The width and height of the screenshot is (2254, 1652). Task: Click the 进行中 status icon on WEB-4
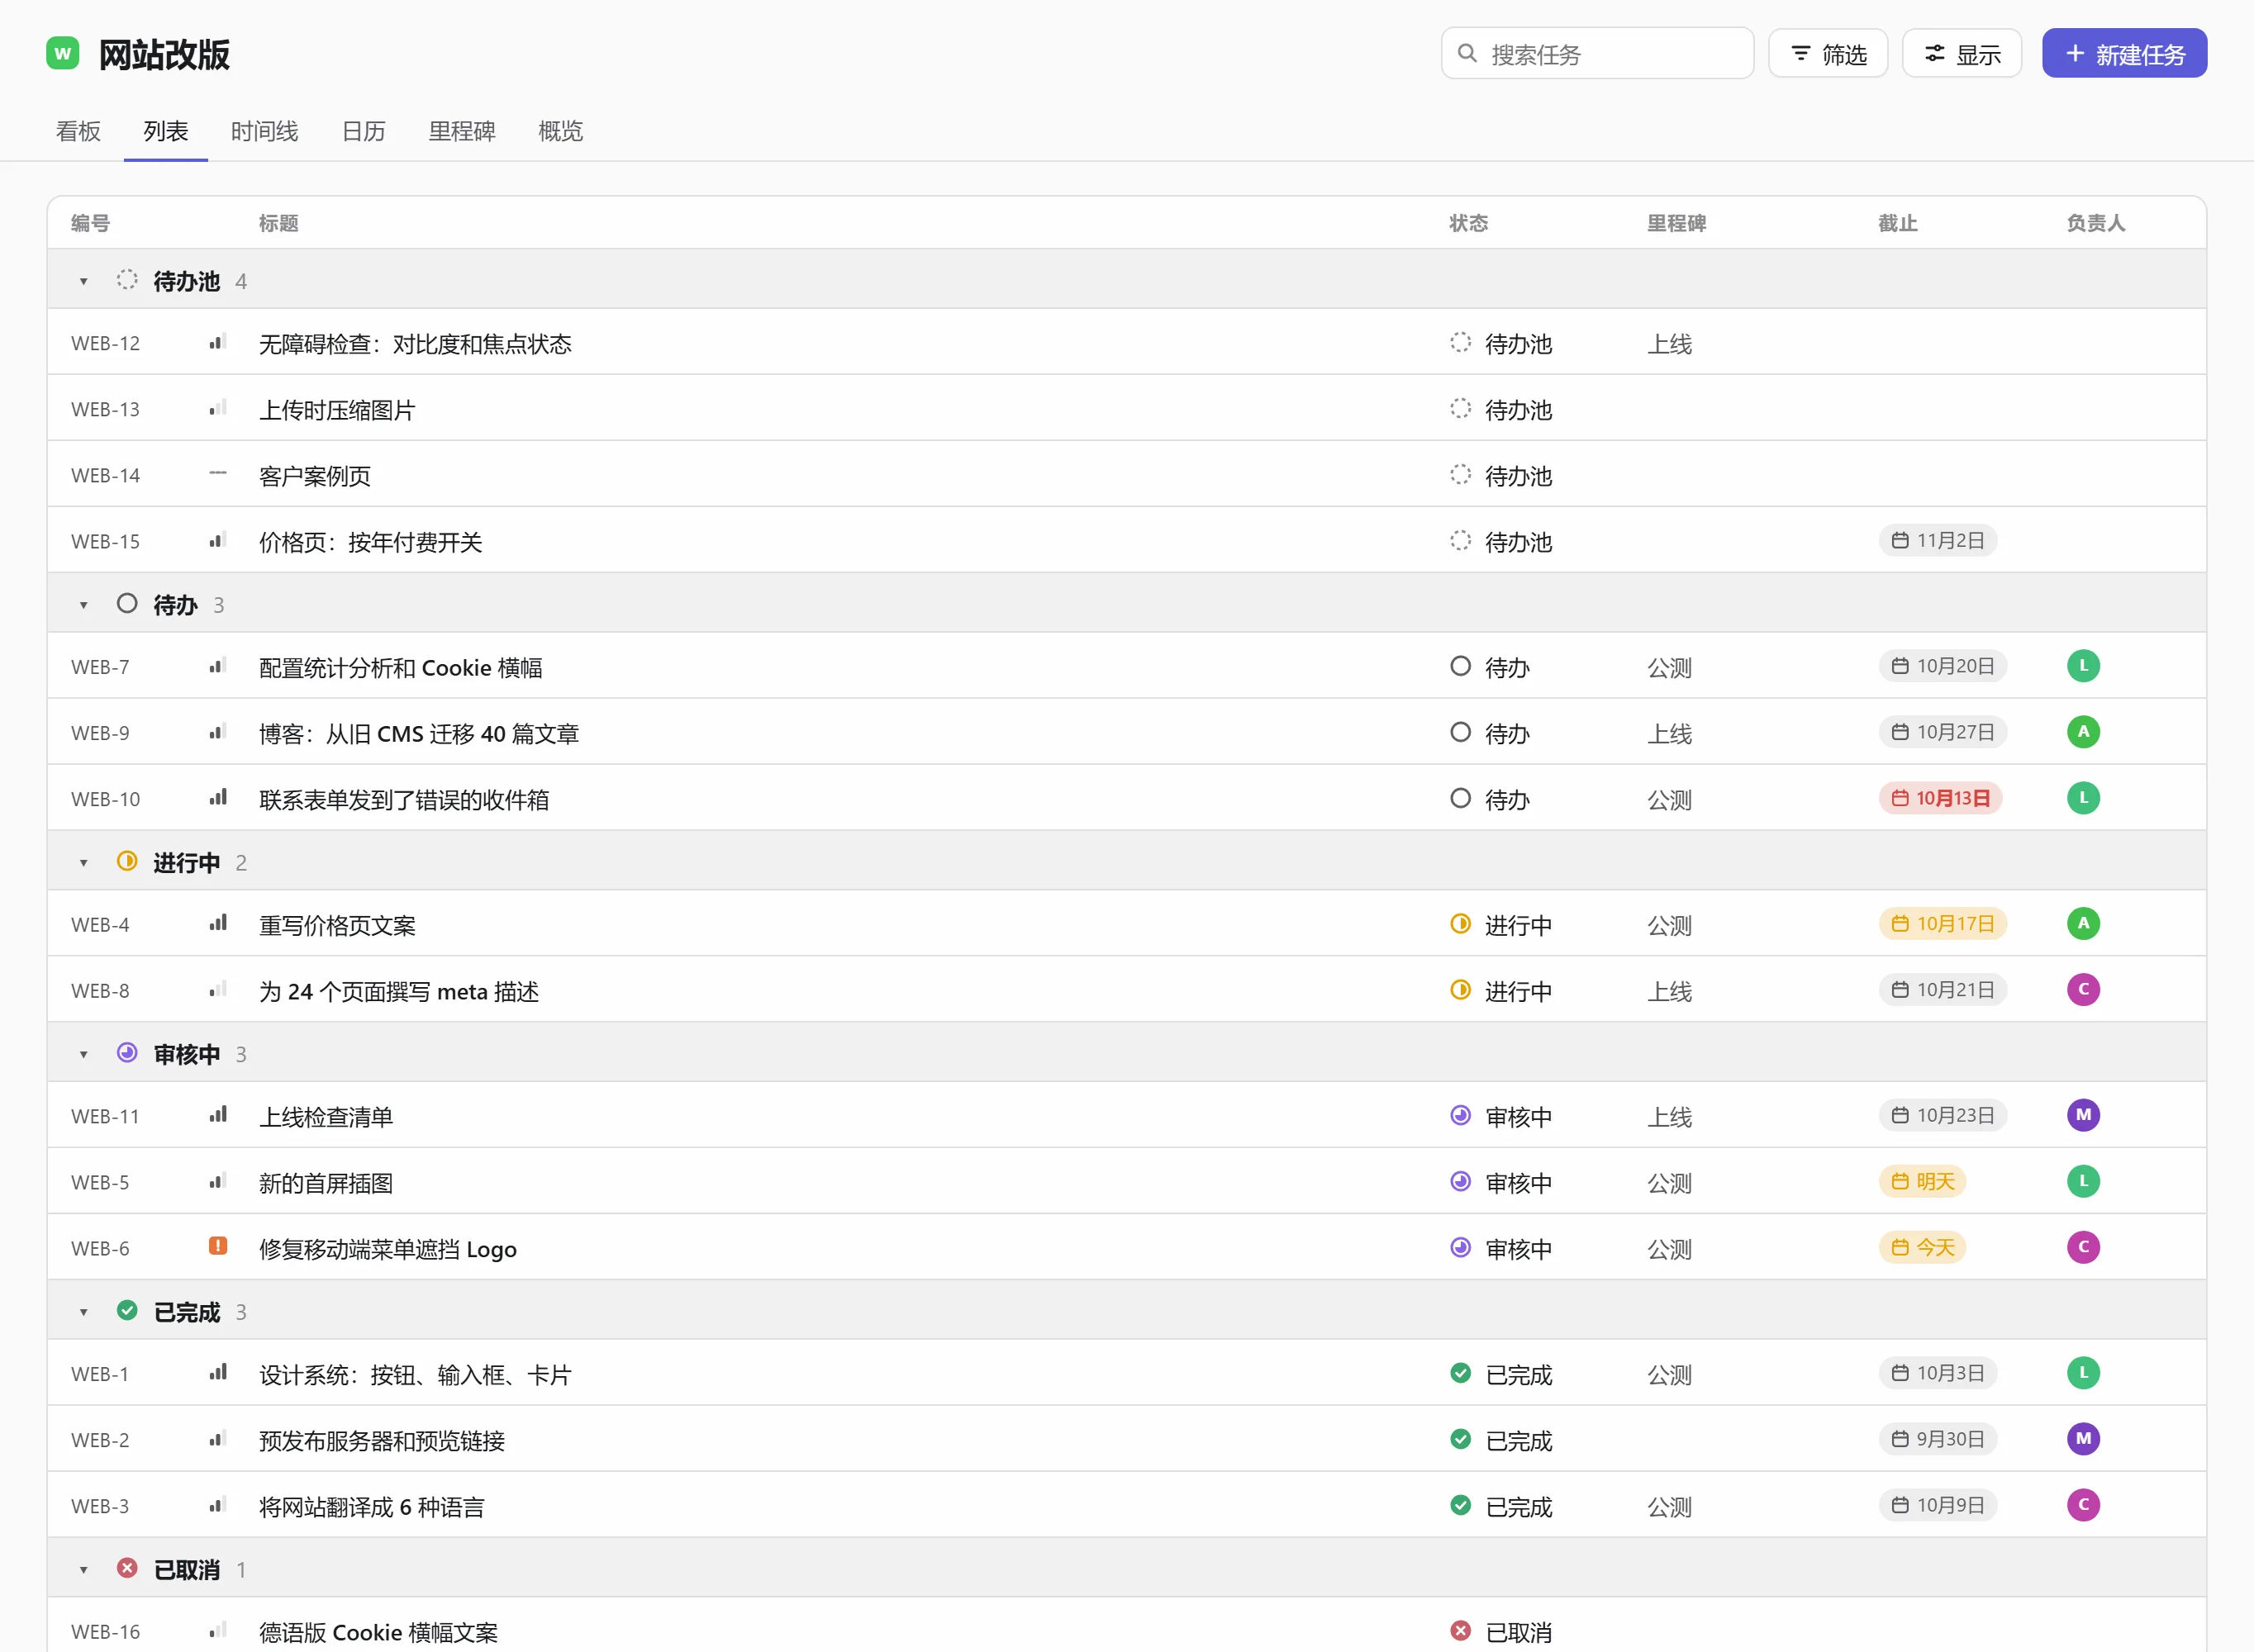1460,924
